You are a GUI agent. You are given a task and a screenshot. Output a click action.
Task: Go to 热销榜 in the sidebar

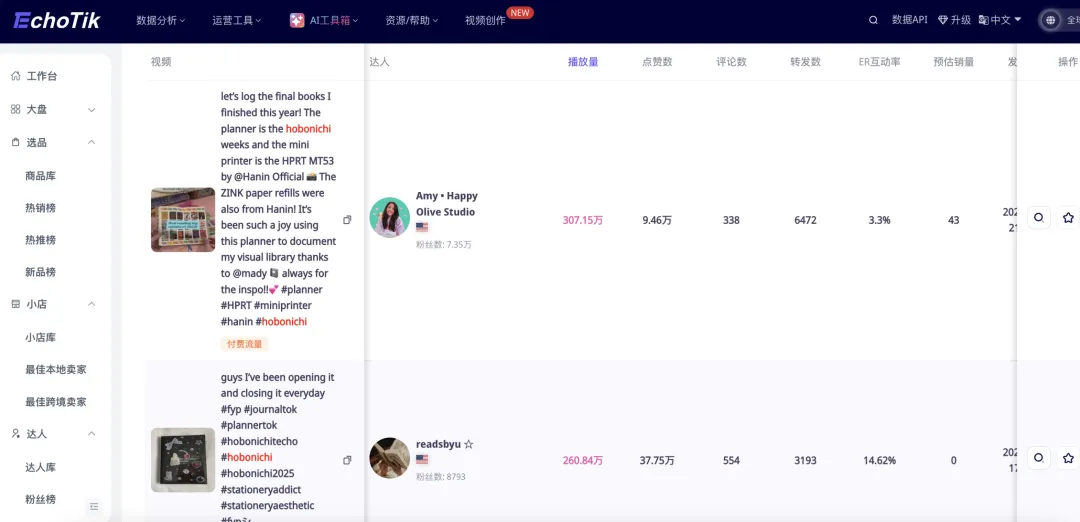(40, 208)
